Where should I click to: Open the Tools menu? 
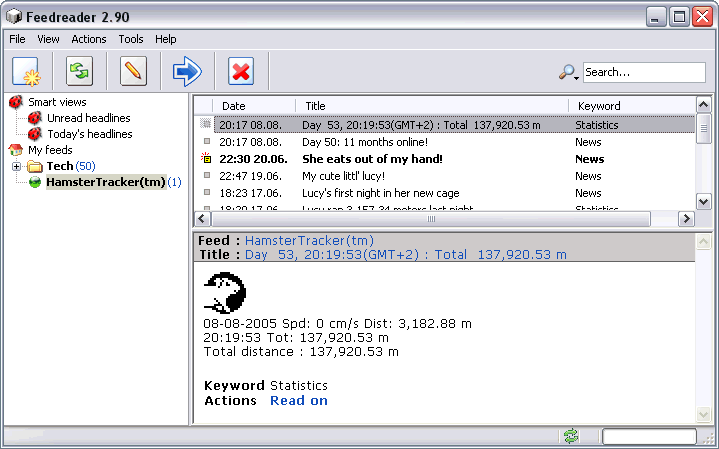pyautogui.click(x=131, y=39)
